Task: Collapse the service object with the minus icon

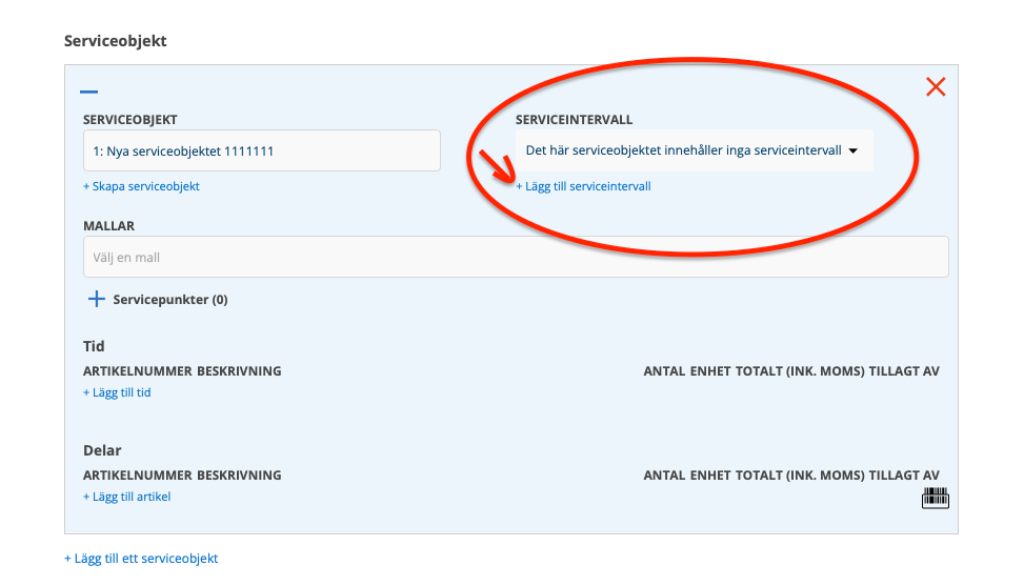Action: 89,92
